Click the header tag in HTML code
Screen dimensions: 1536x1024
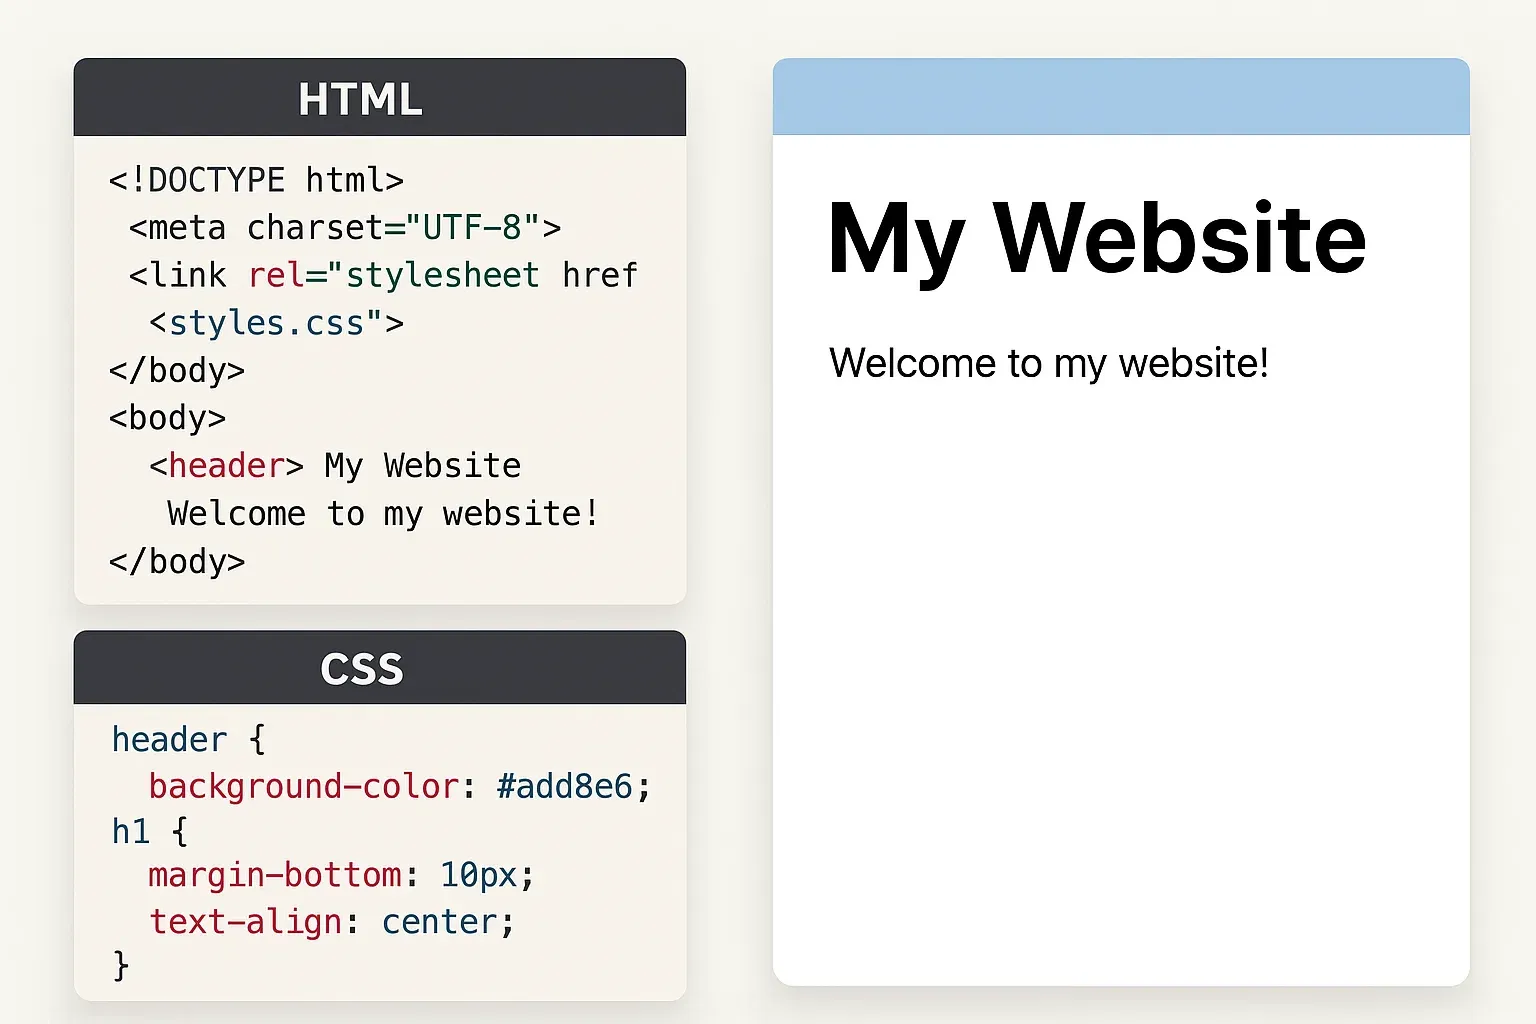[x=226, y=466]
